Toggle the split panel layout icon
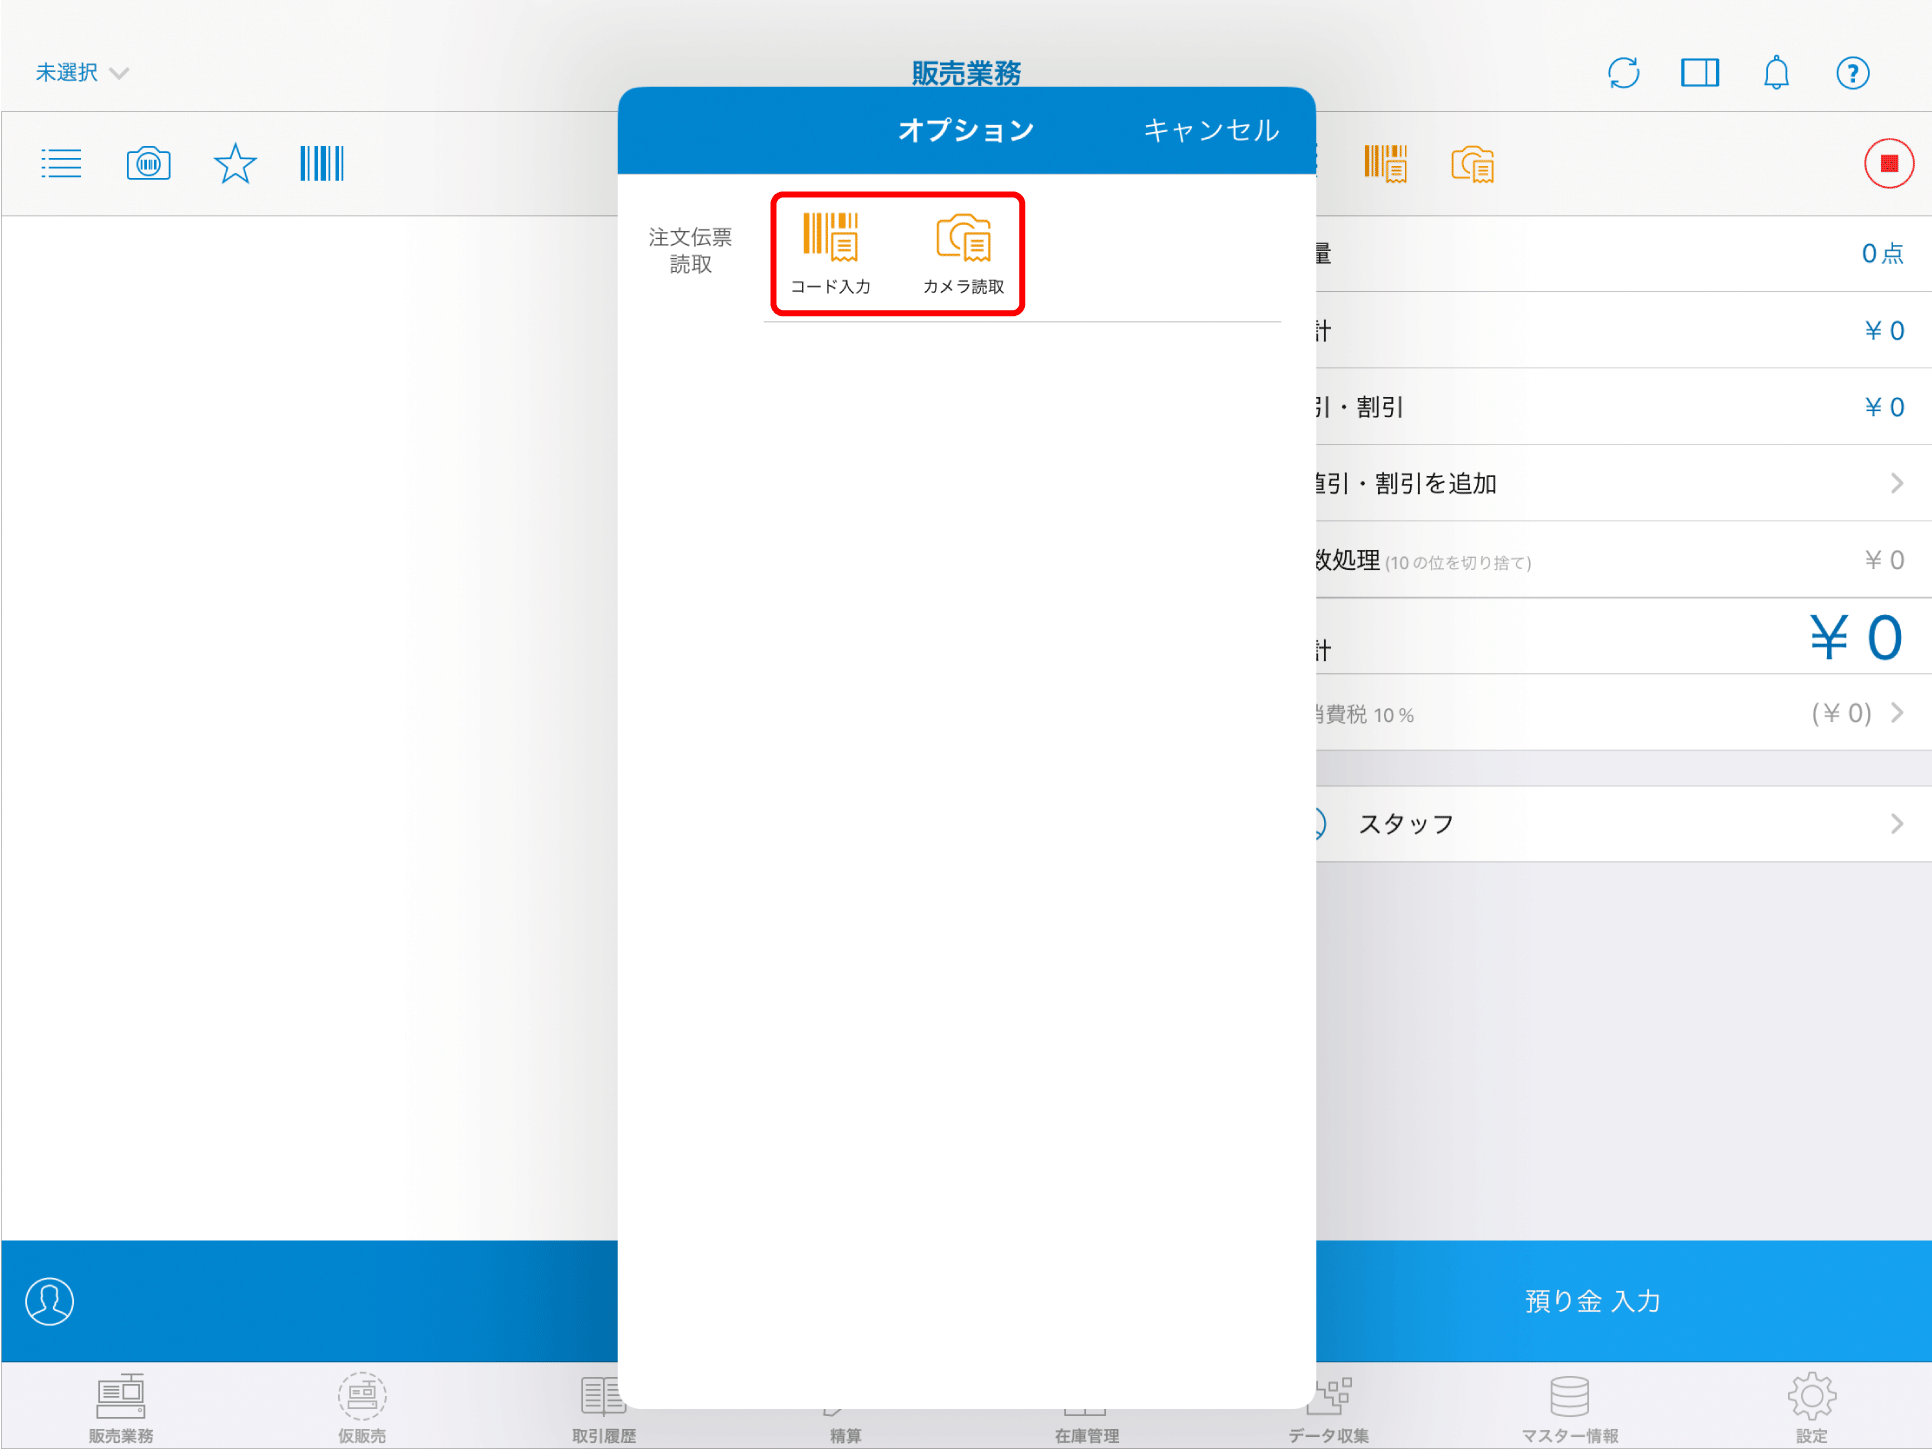This screenshot has width=1932, height=1449. pyautogui.click(x=1699, y=73)
